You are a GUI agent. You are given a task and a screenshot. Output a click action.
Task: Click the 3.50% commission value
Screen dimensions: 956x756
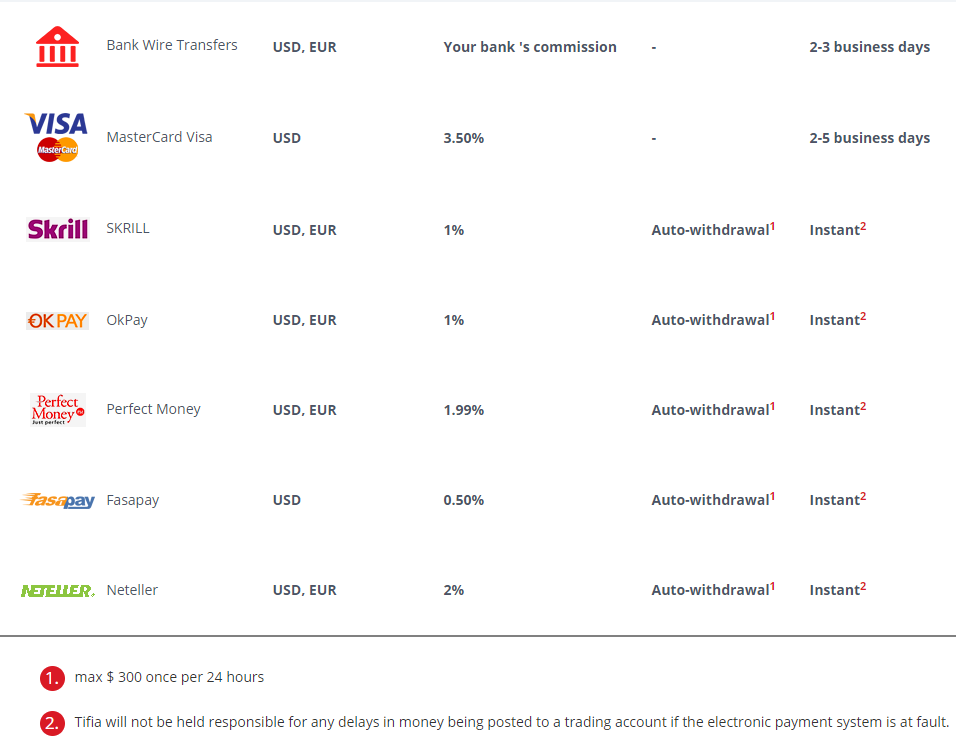click(x=464, y=138)
